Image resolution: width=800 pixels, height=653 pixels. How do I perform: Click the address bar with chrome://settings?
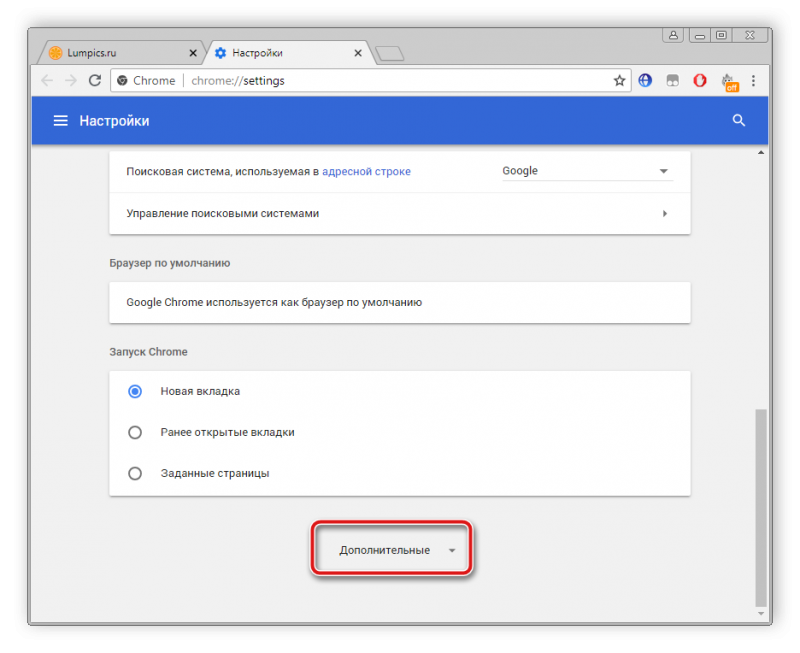tap(371, 81)
